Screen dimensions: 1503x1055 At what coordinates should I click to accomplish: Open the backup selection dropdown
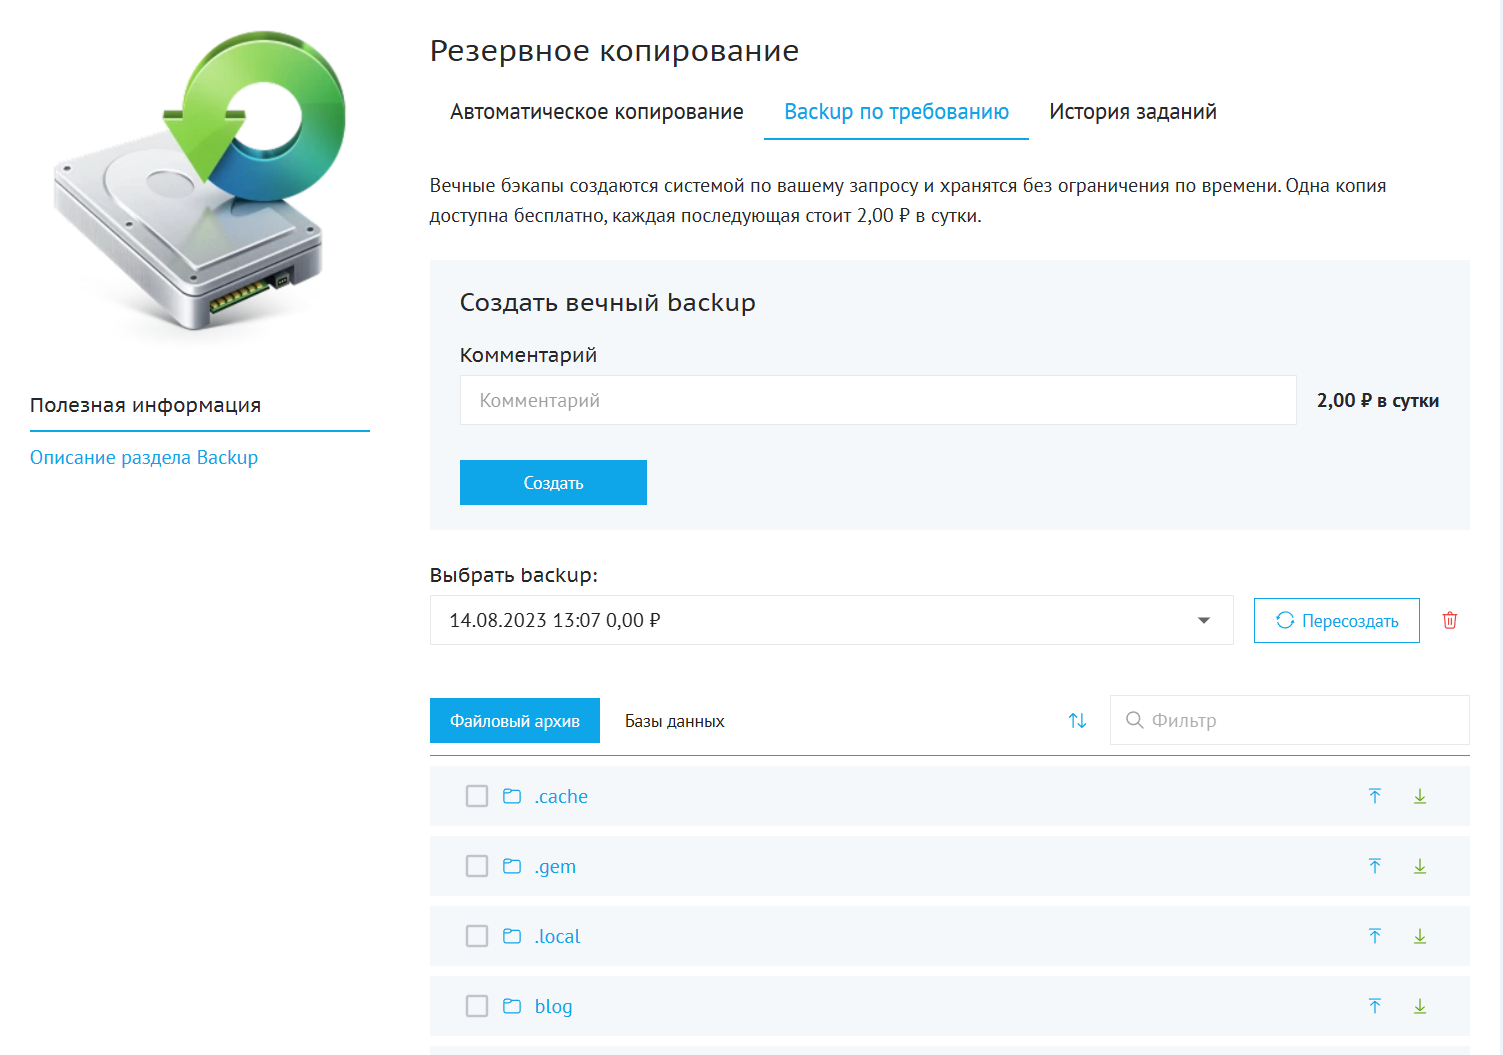pos(830,620)
